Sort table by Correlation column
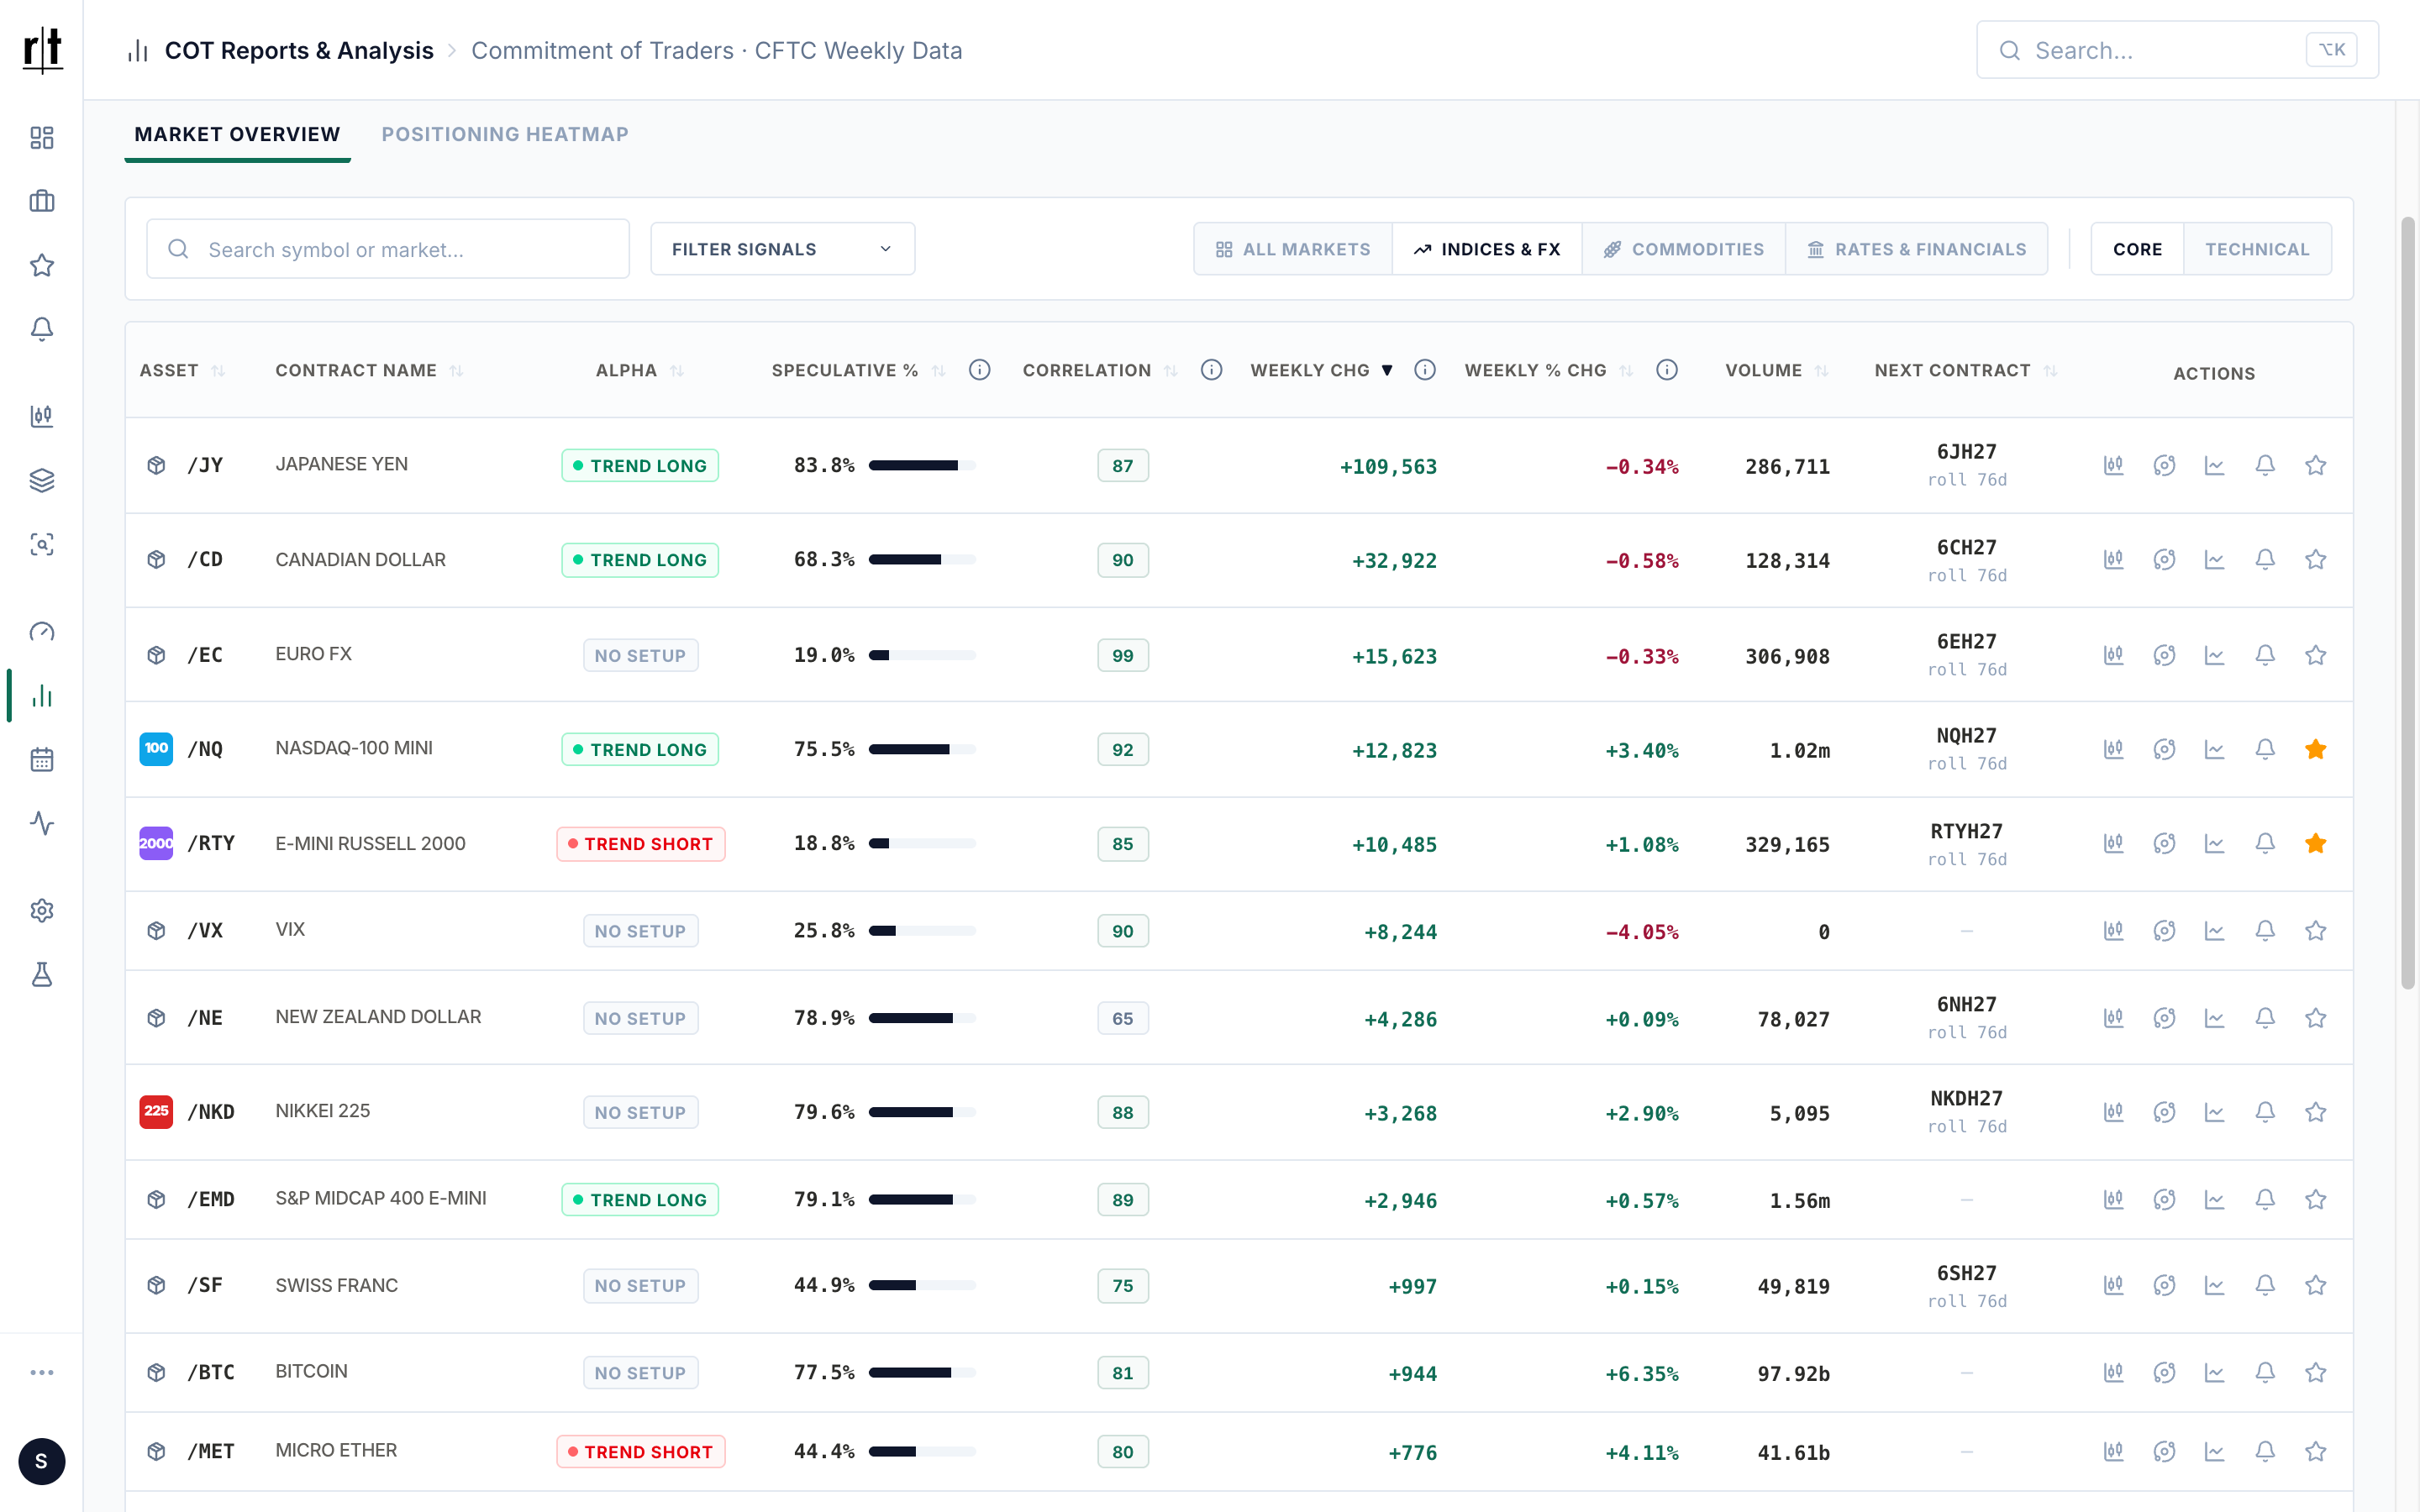Screen dimensions: 2420x1512 click(1100, 370)
